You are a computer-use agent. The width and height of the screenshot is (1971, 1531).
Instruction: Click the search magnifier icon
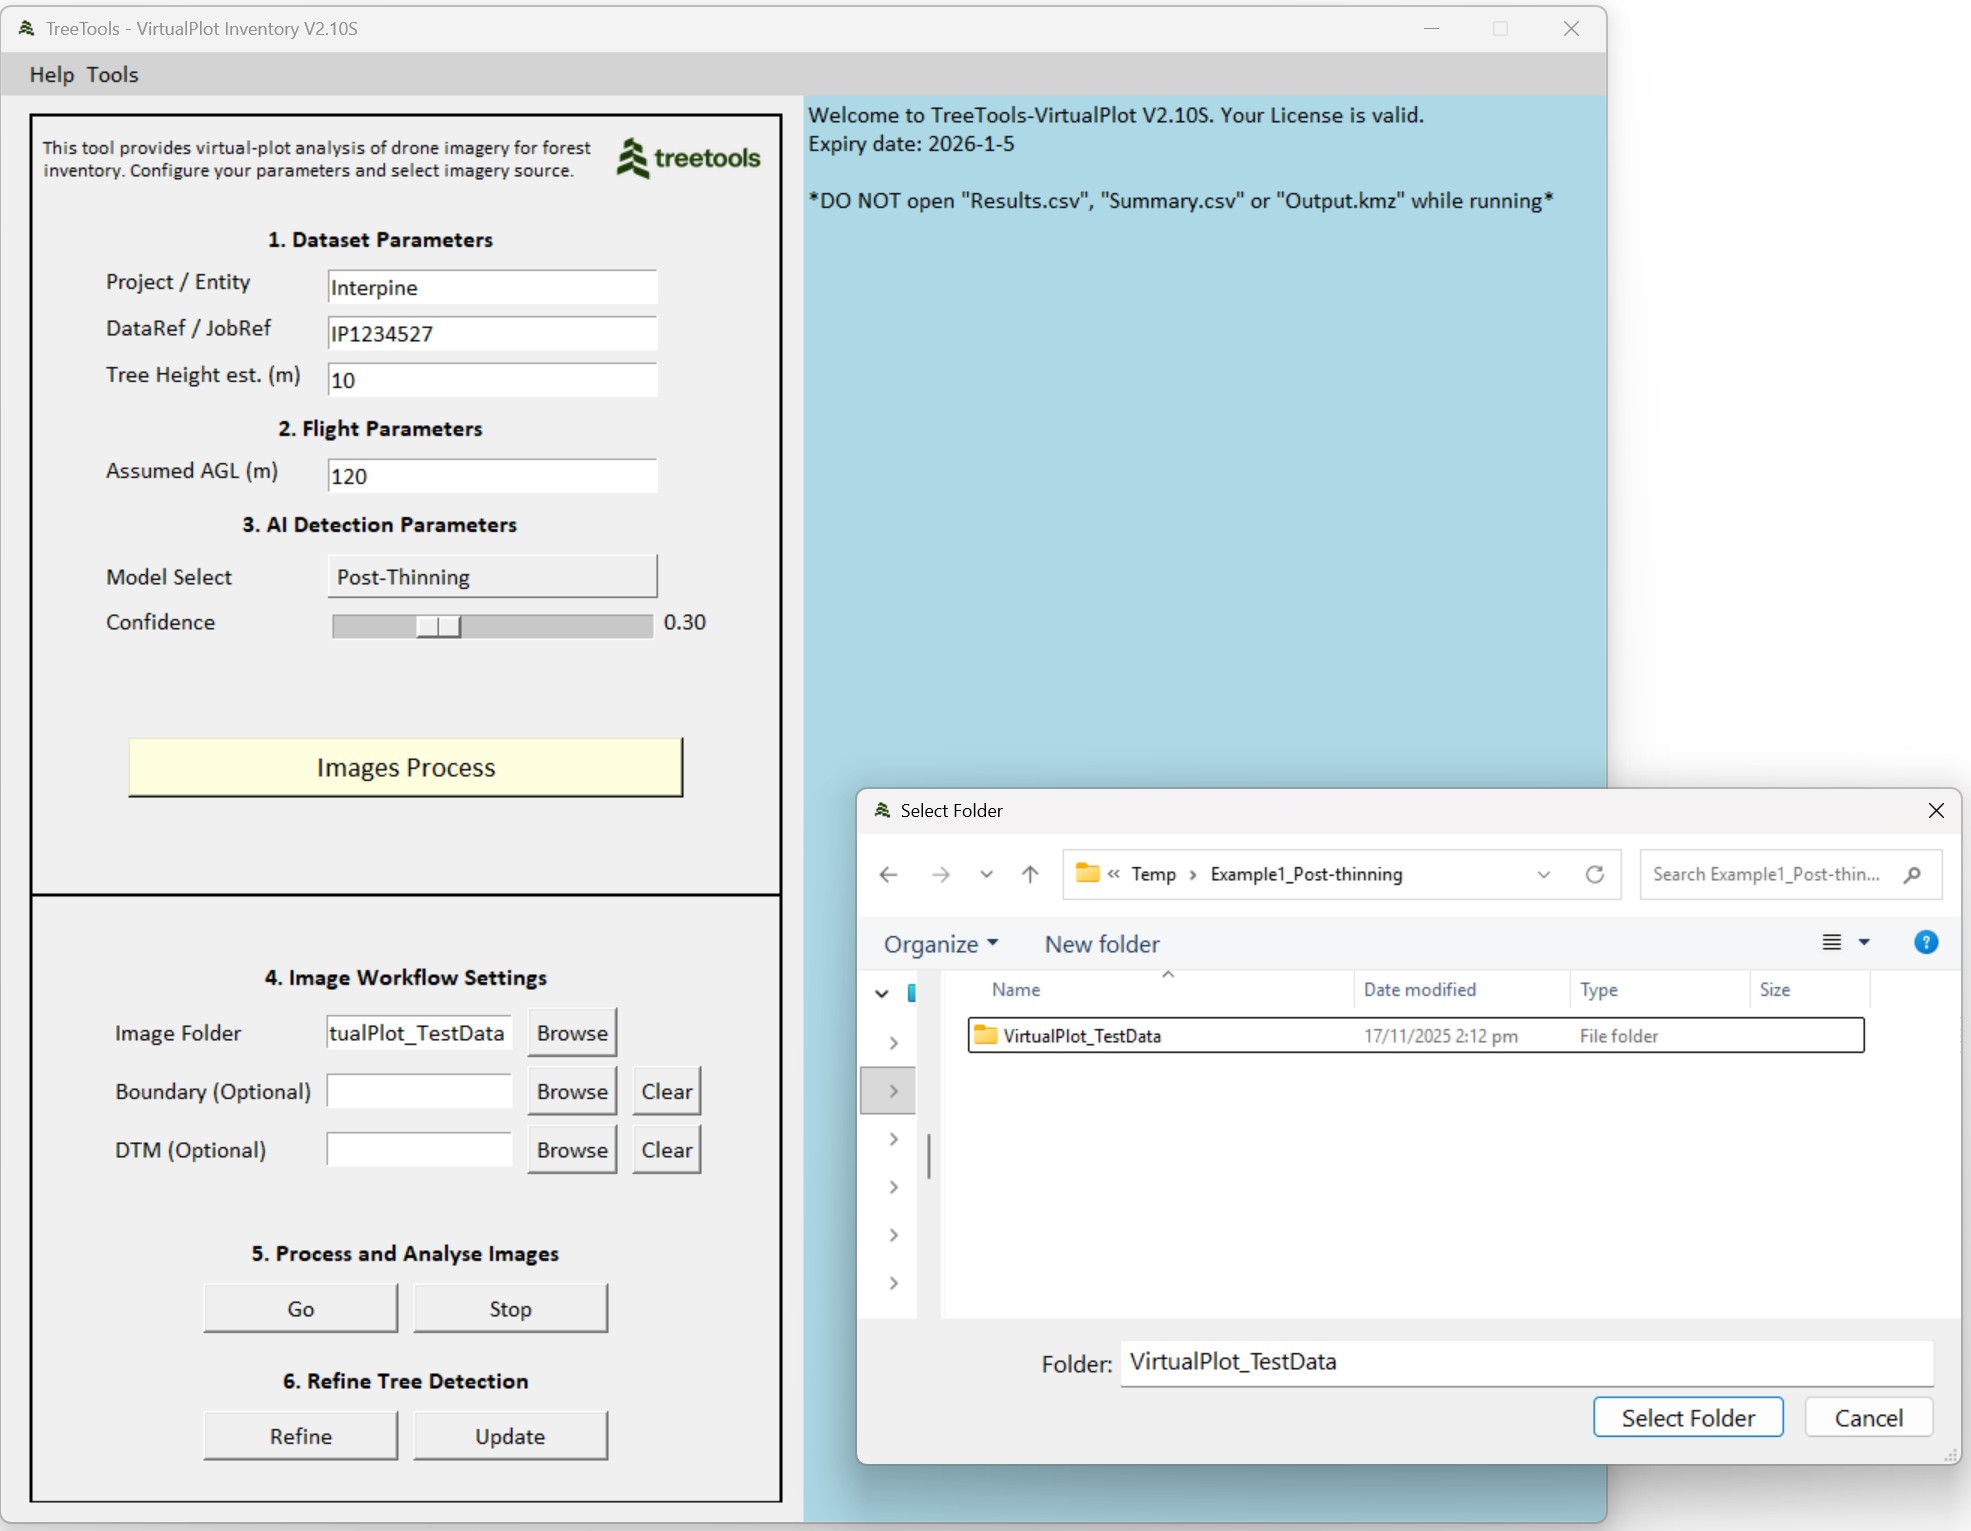(1912, 875)
